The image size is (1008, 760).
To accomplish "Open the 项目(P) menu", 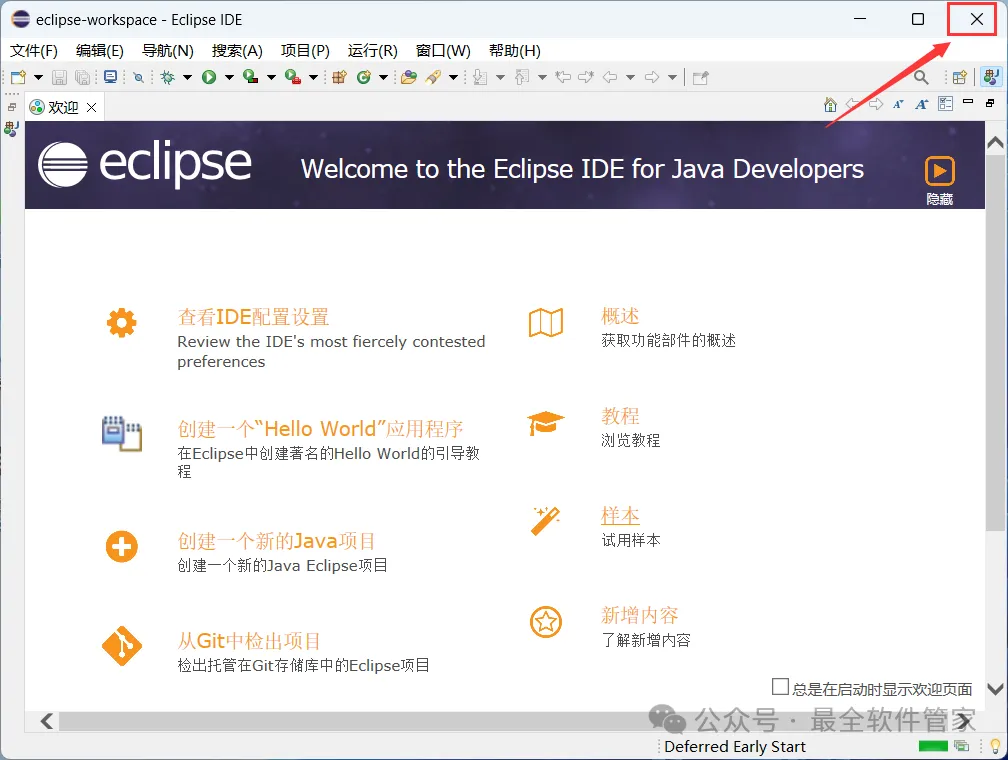I will [305, 50].
